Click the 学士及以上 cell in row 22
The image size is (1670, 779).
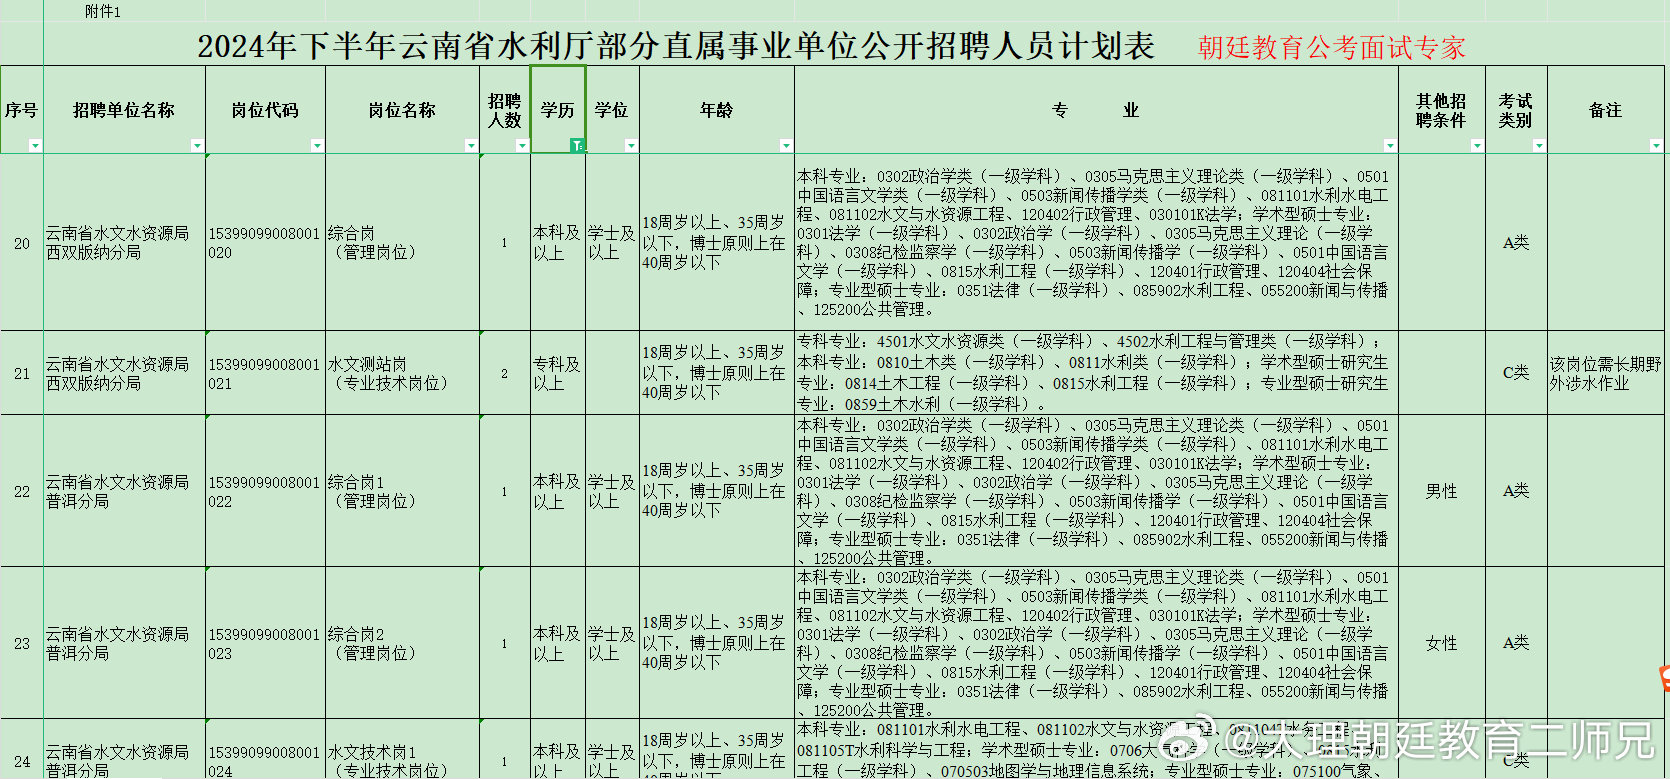point(612,491)
